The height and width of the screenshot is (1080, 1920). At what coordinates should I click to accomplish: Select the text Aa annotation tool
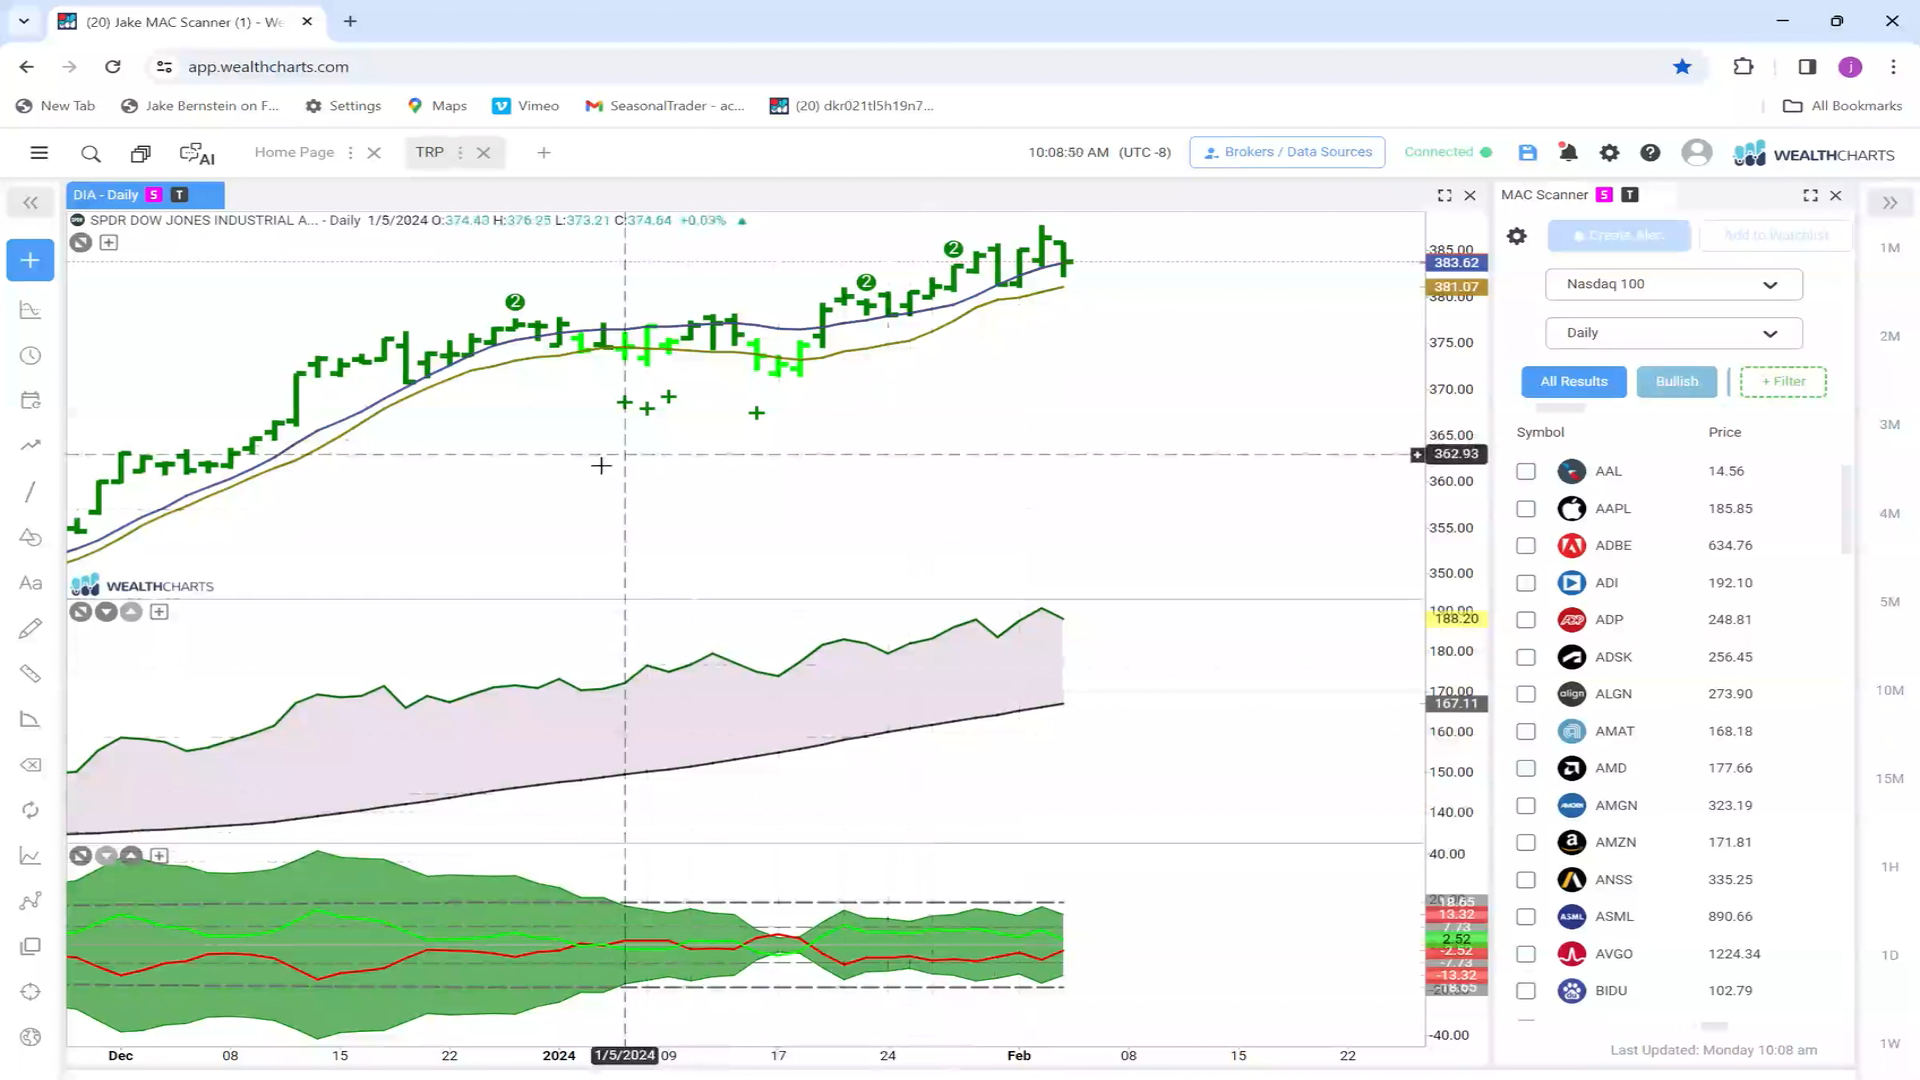(x=30, y=583)
